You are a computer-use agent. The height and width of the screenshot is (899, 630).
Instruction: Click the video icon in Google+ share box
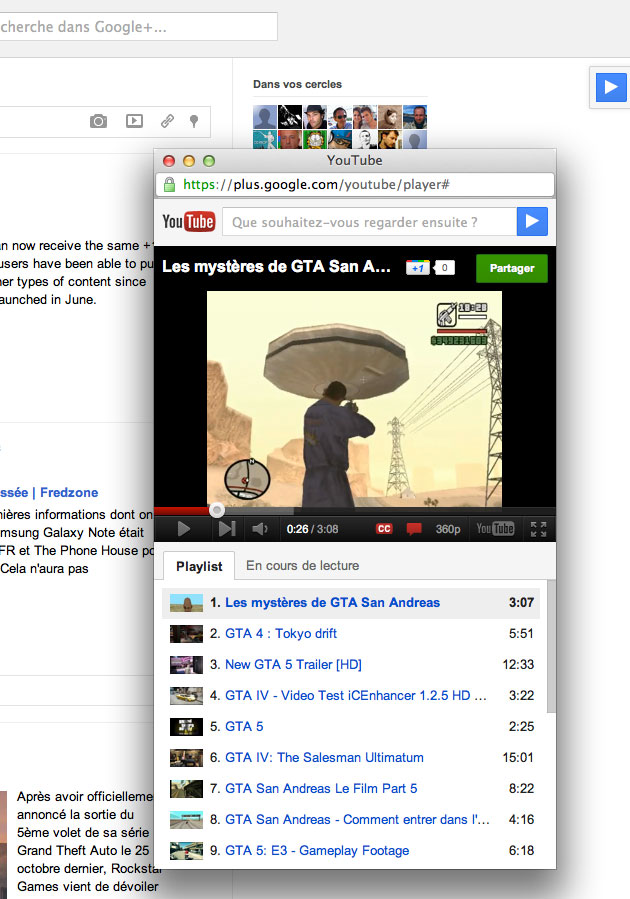pyautogui.click(x=134, y=120)
